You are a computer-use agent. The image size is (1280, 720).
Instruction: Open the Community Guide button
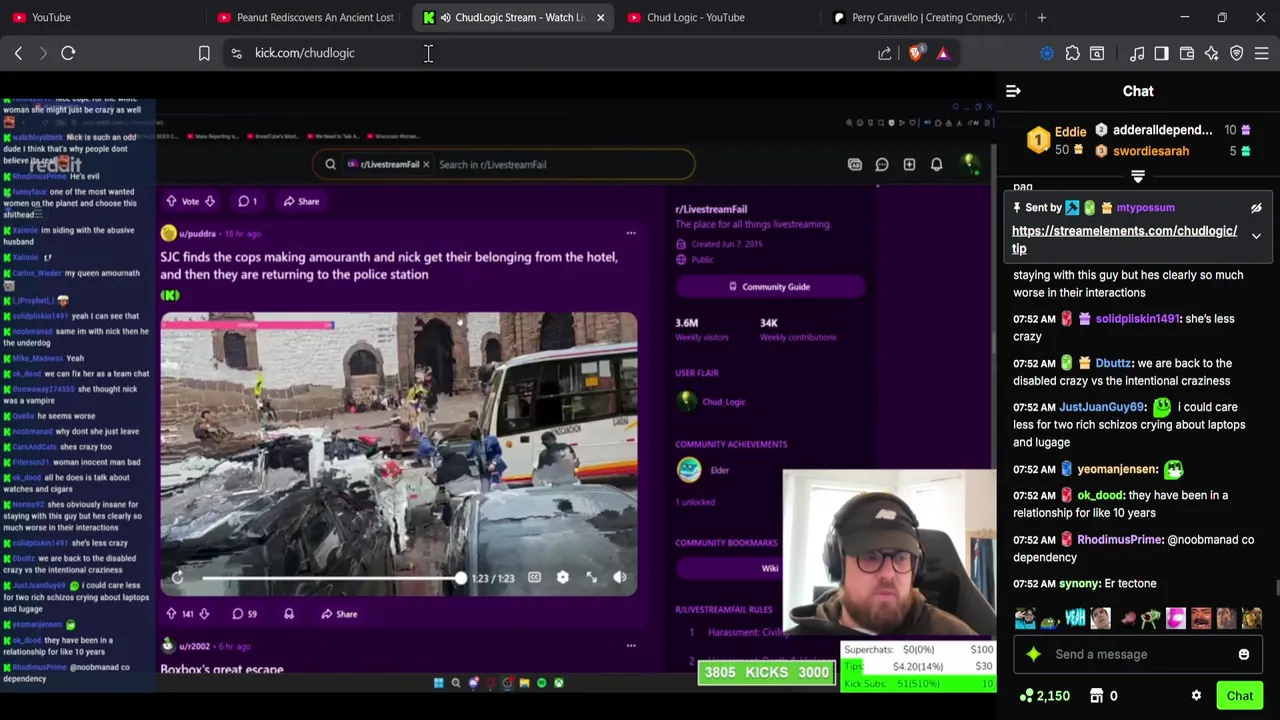[x=769, y=287]
